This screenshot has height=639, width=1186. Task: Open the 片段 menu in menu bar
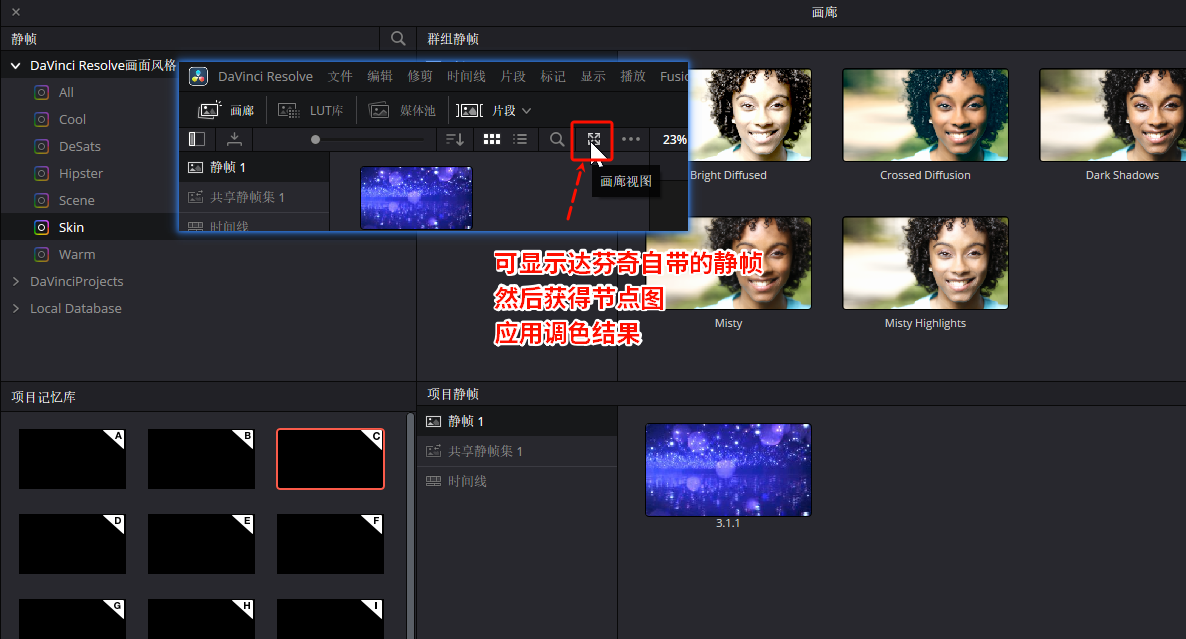tap(513, 76)
